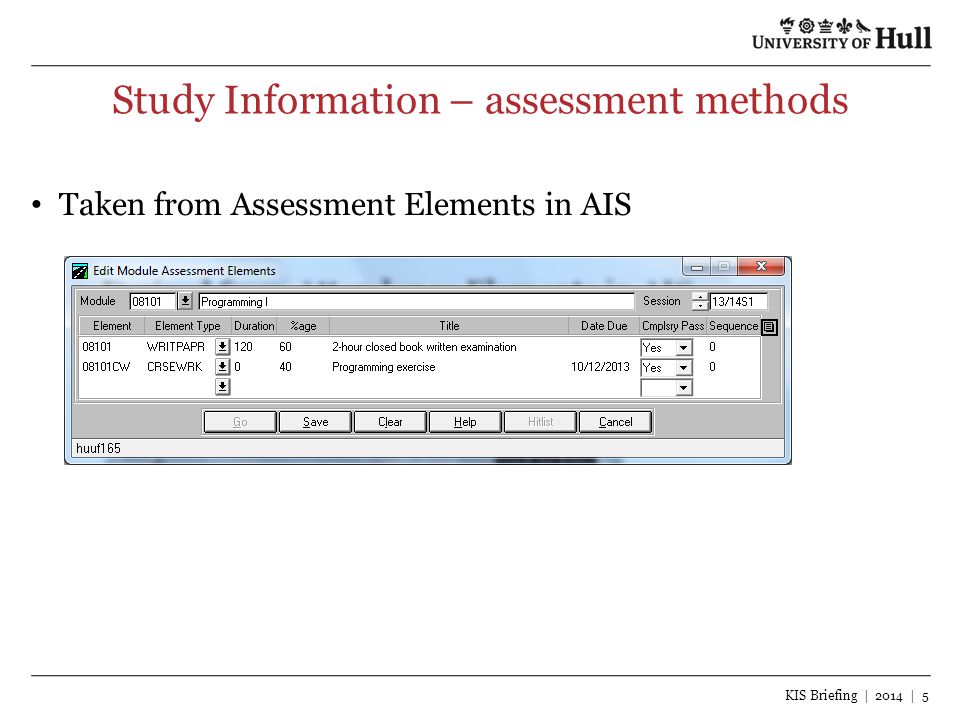
Task: Click the Edit Module Assessment Elements window icon
Action: 80,271
